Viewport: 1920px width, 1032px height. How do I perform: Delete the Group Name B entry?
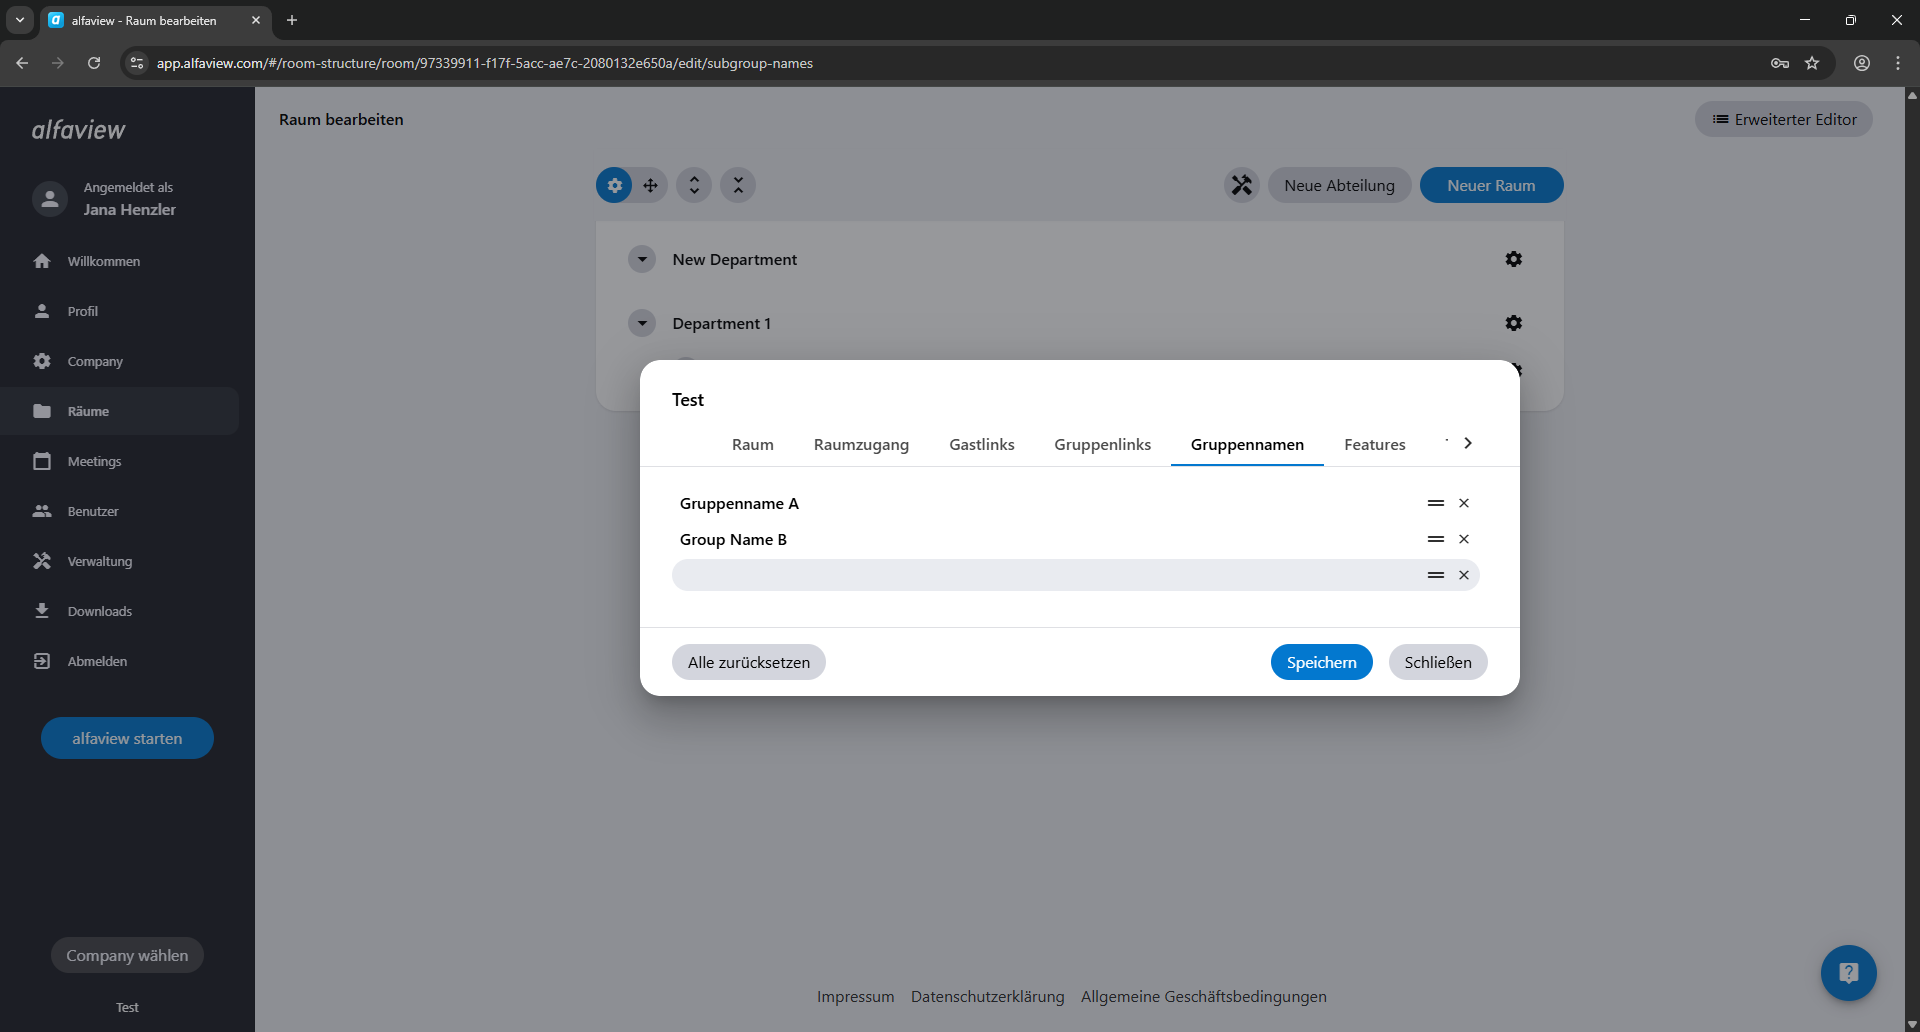[1463, 539]
